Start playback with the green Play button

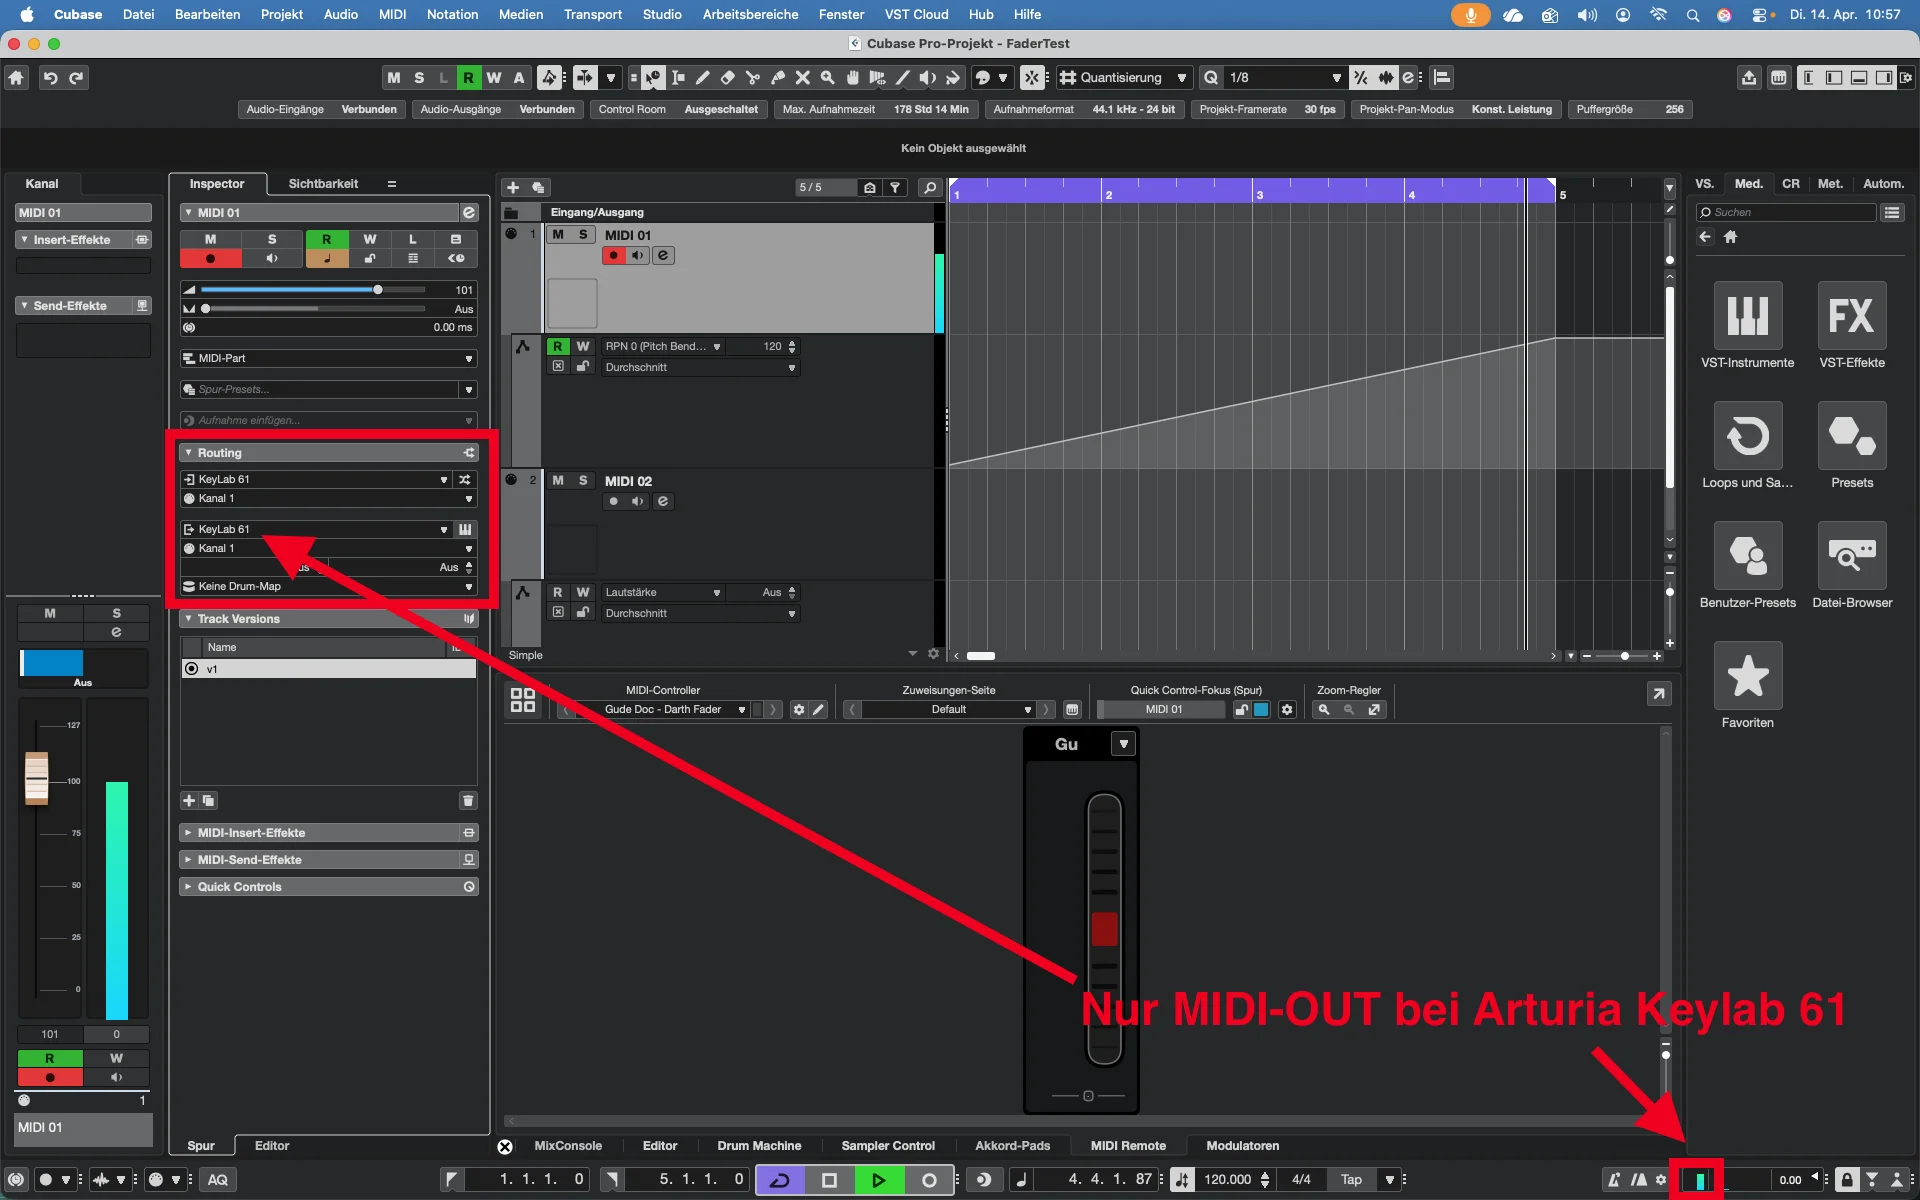(x=878, y=1180)
